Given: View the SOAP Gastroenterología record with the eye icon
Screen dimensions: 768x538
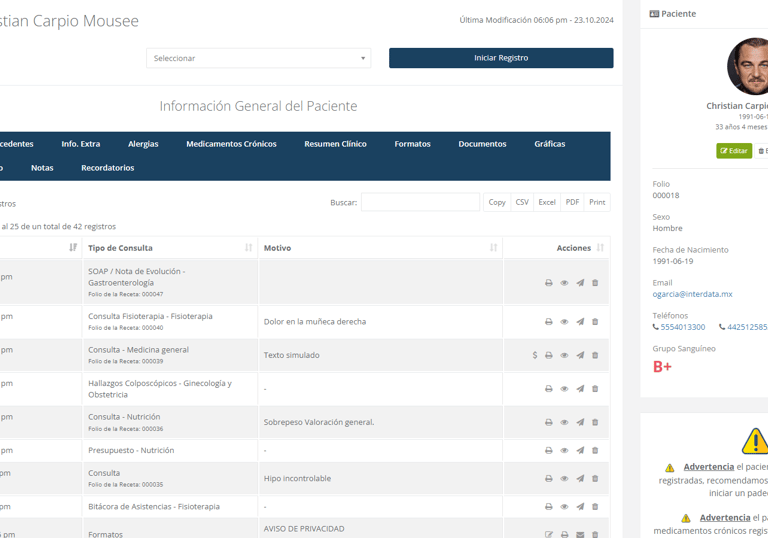Looking at the screenshot, I should coord(564,283).
